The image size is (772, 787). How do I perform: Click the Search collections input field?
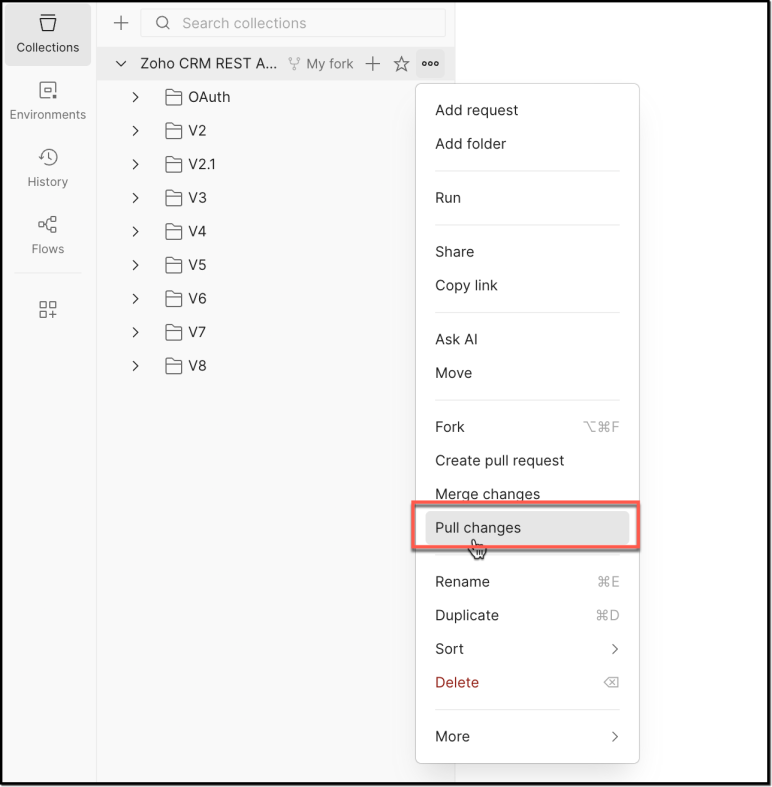click(300, 23)
